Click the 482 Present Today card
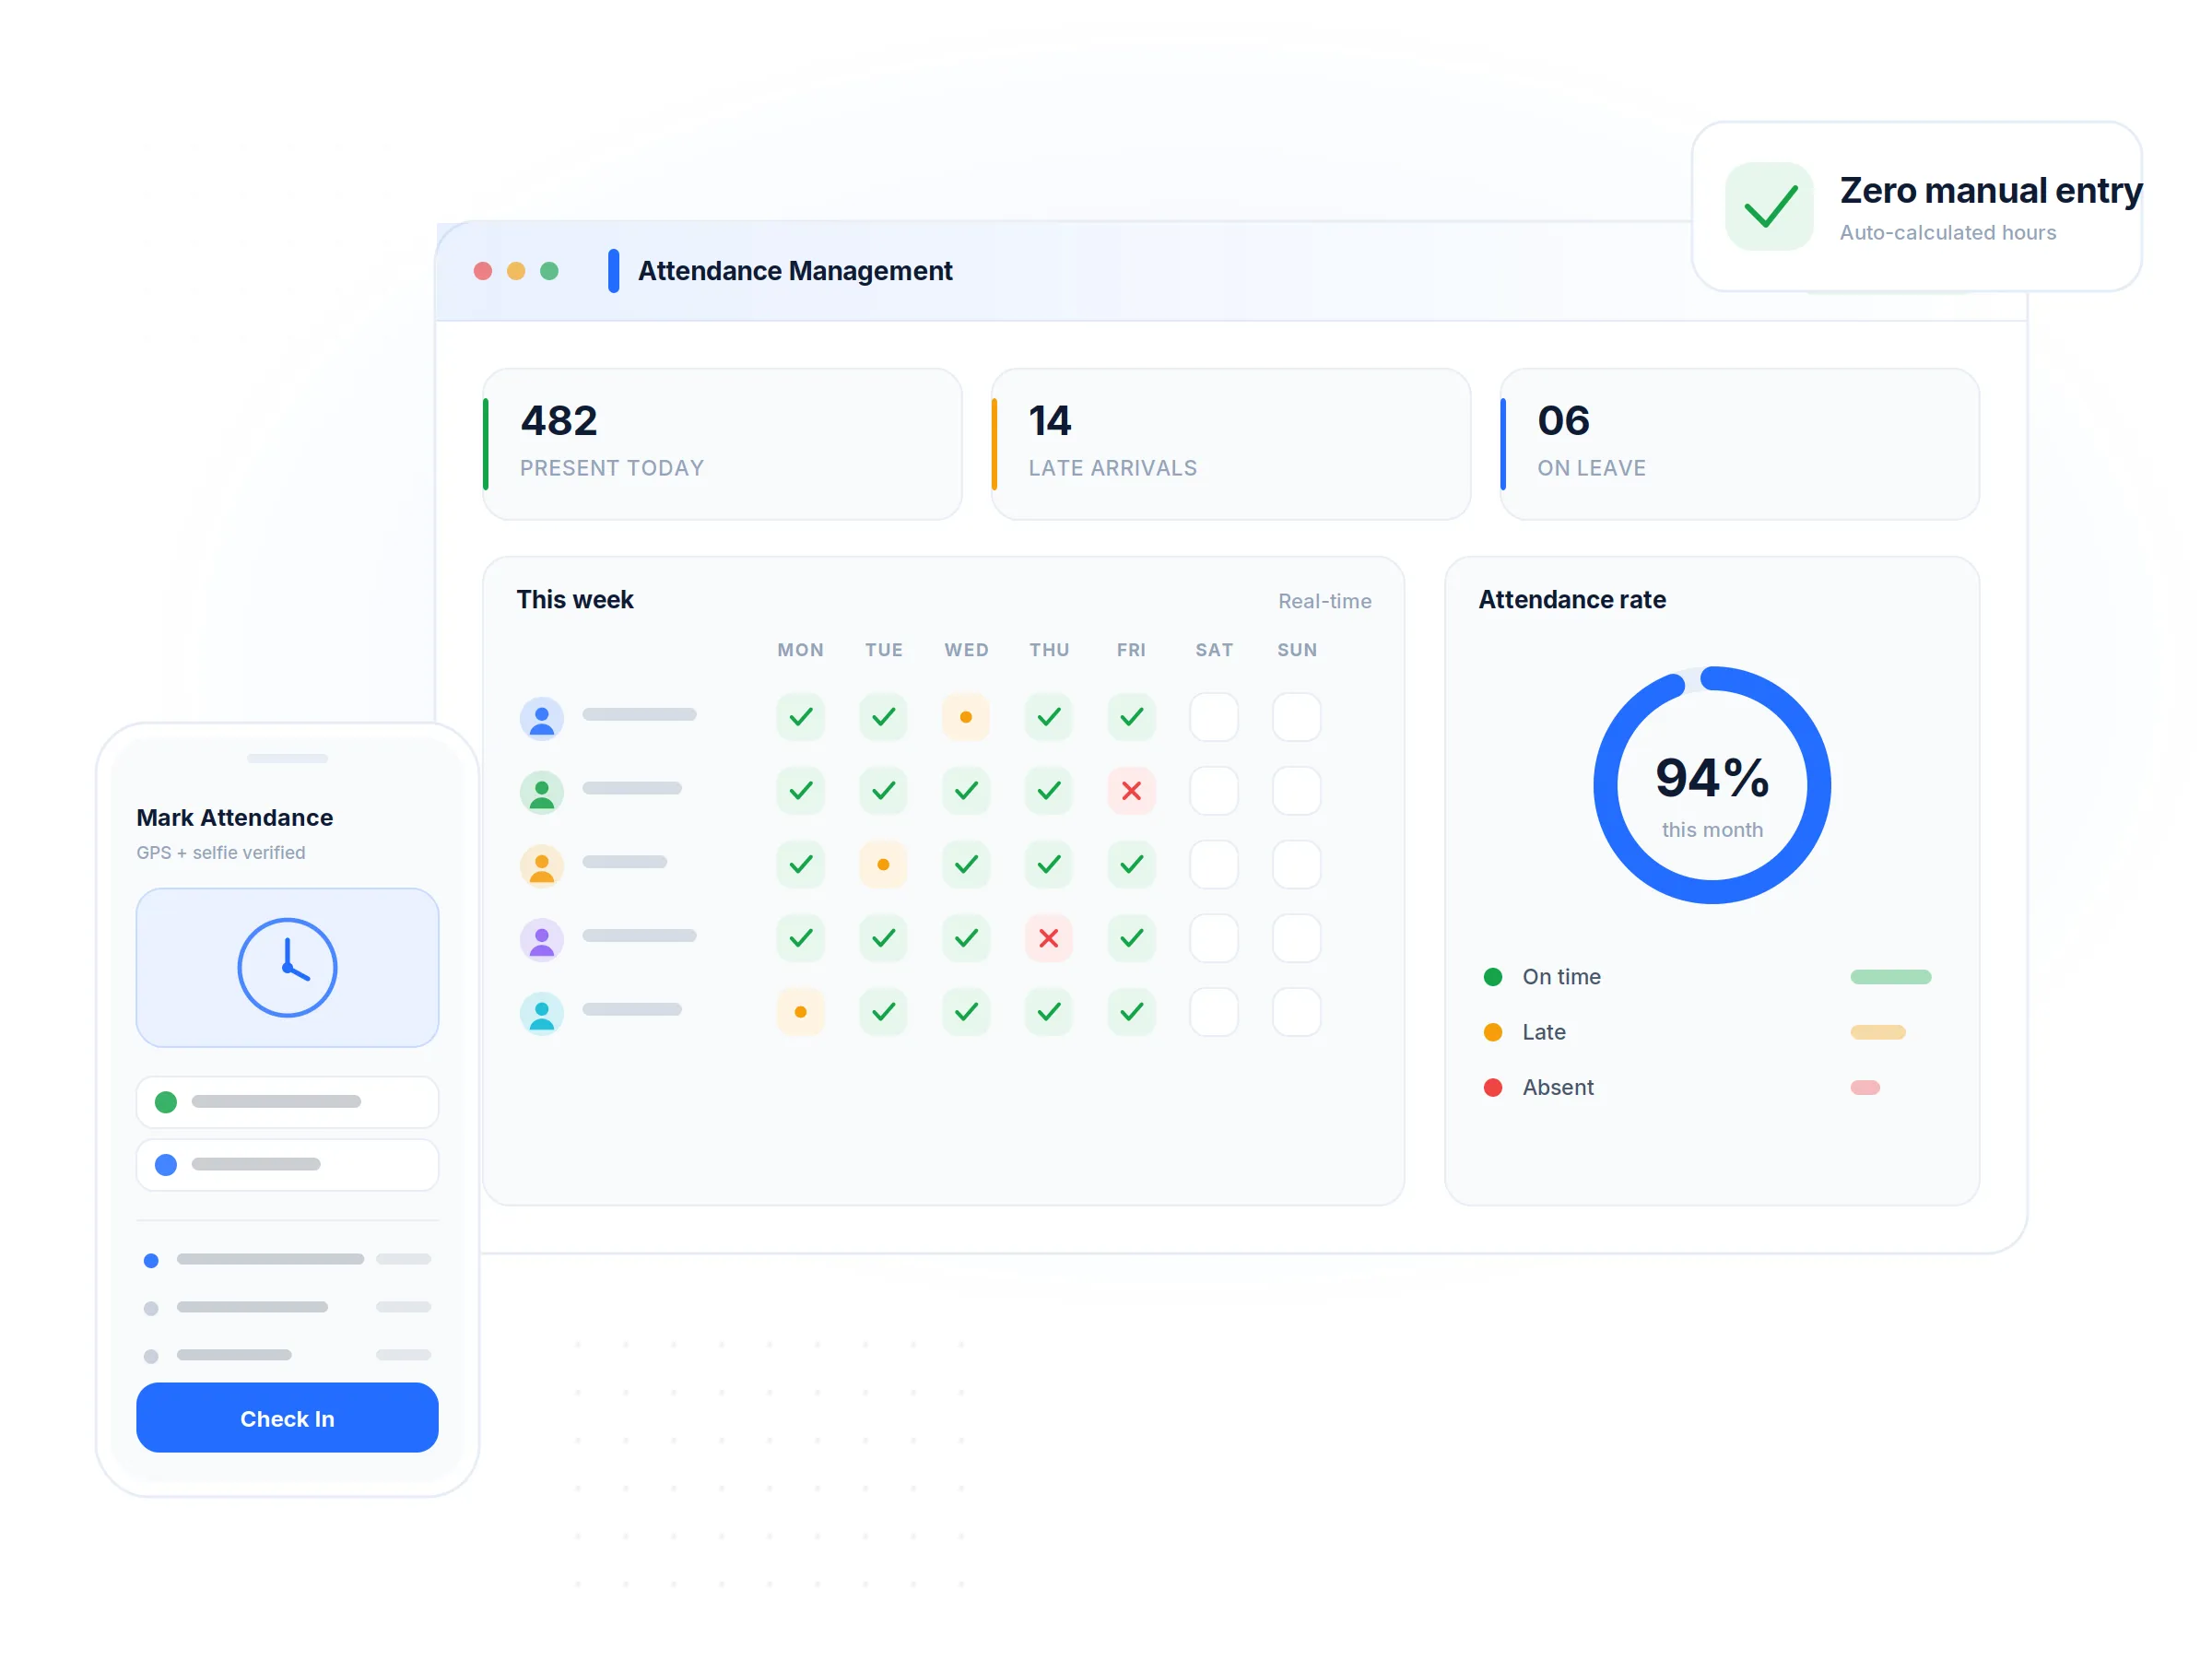The height and width of the screenshot is (1659, 2212). coord(722,444)
